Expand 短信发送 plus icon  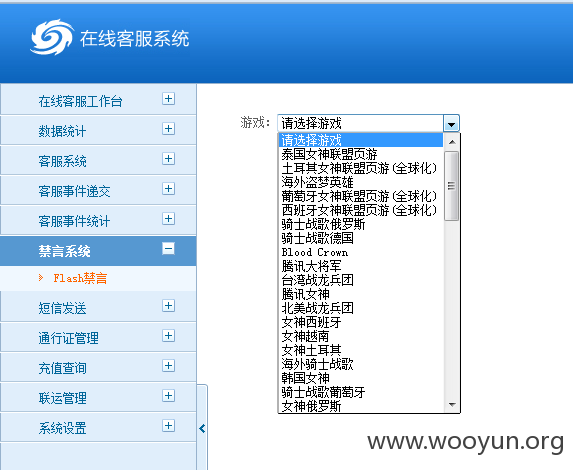(x=168, y=306)
